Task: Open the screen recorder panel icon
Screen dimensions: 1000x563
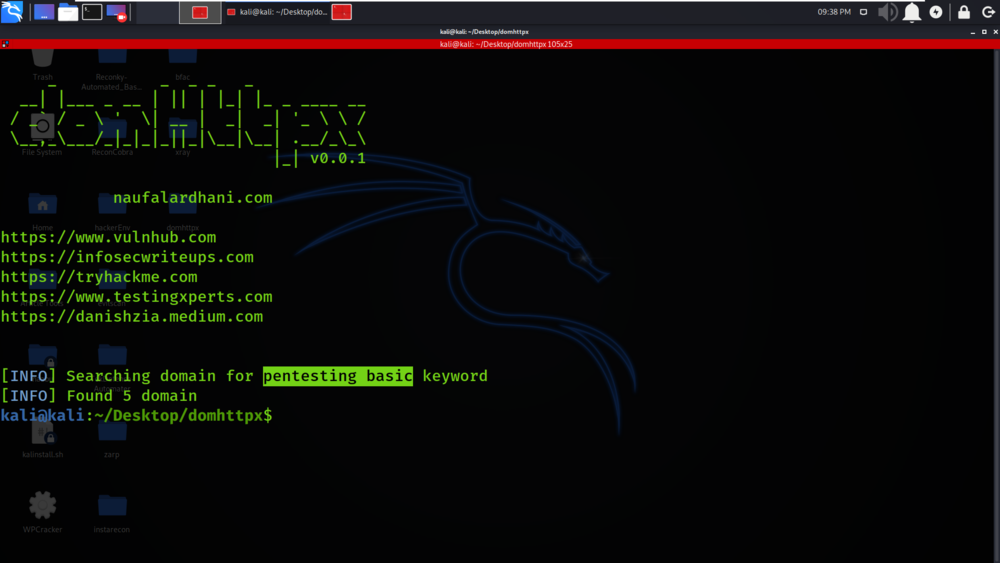Action: (116, 12)
